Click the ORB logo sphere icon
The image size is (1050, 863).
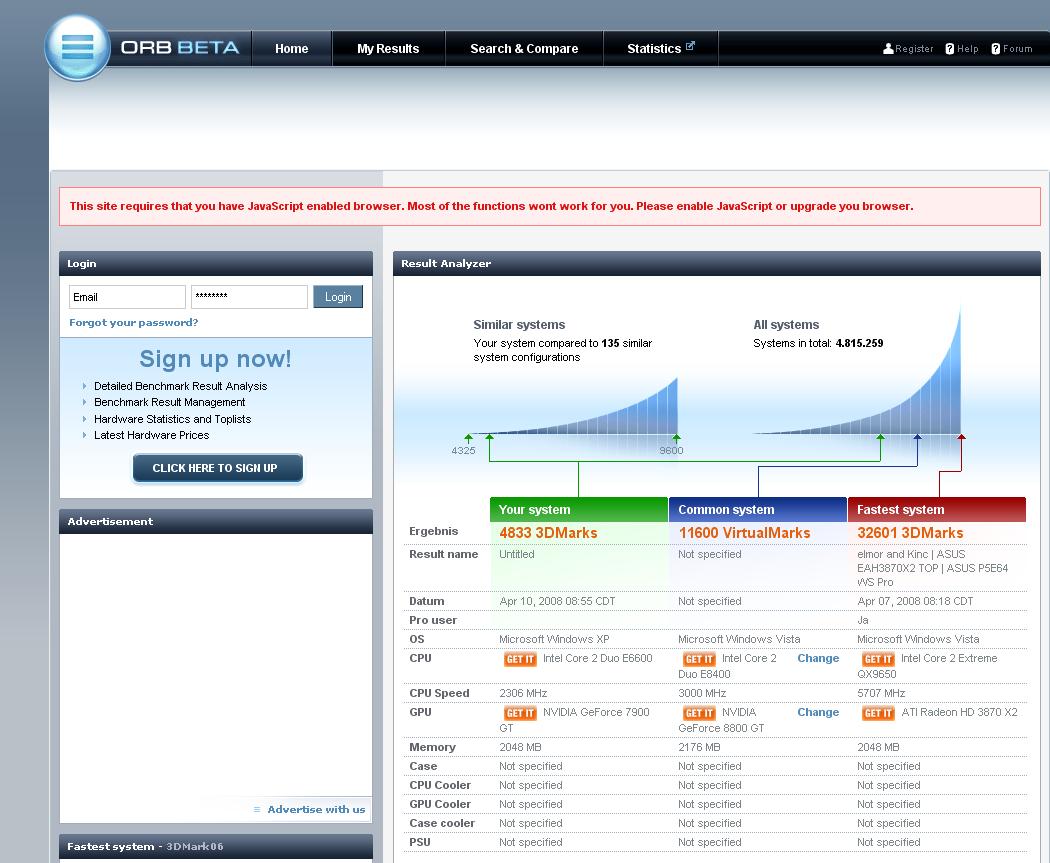[x=77, y=48]
